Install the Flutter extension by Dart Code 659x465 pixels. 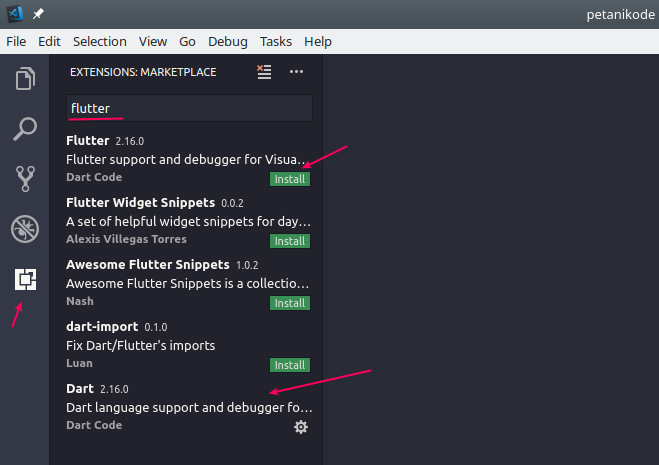tap(290, 179)
